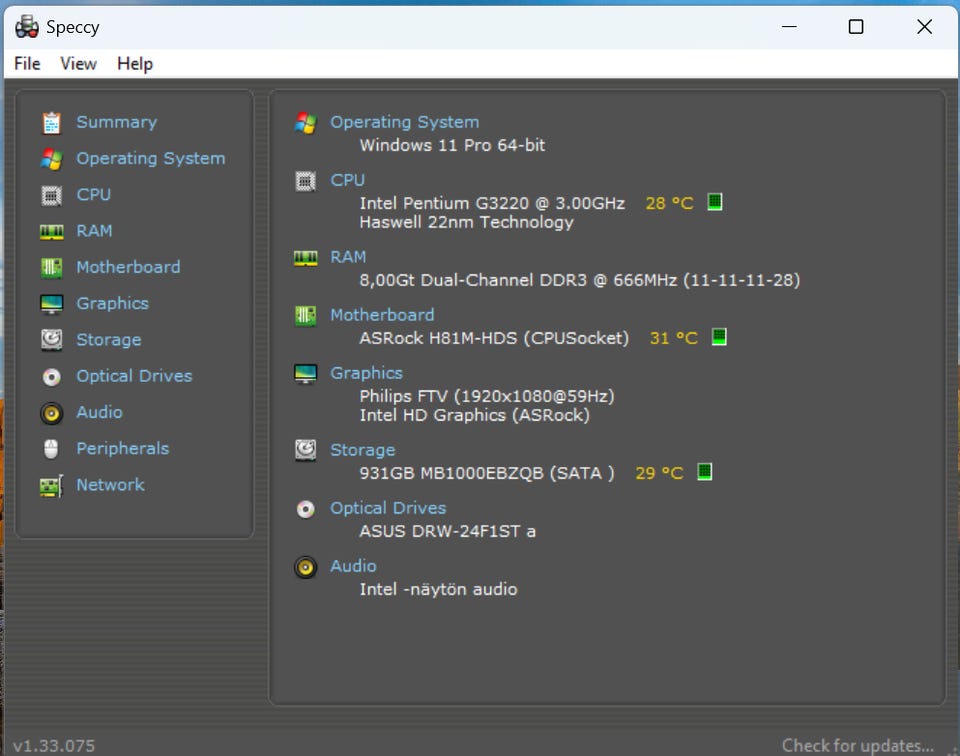The height and width of the screenshot is (756, 960).
Task: Click the Summary clipboard icon in sidebar
Action: click(x=51, y=122)
